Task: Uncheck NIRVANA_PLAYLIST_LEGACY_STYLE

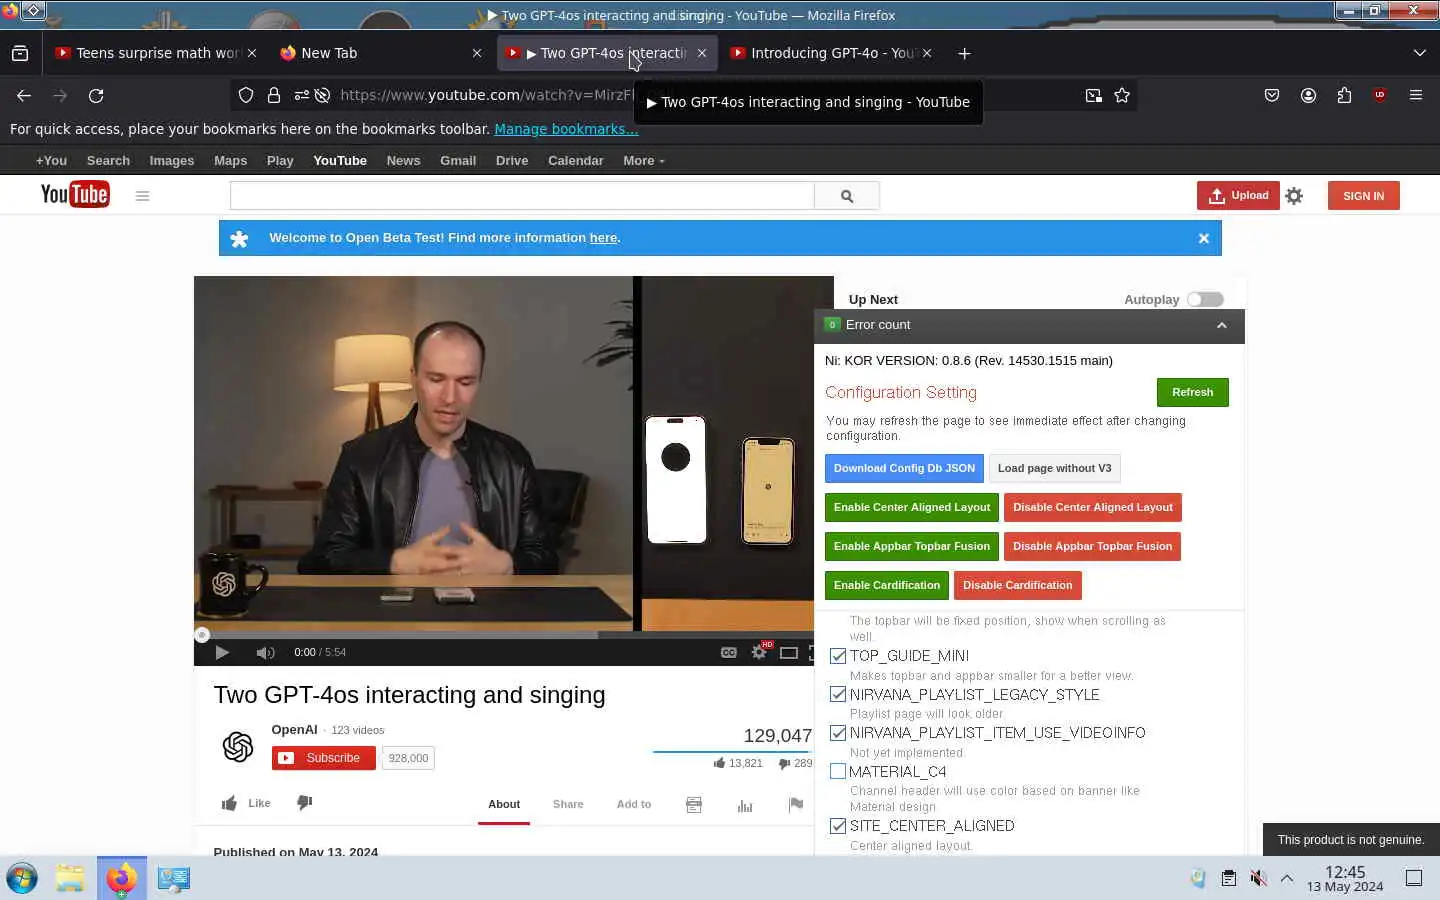Action: [838, 694]
